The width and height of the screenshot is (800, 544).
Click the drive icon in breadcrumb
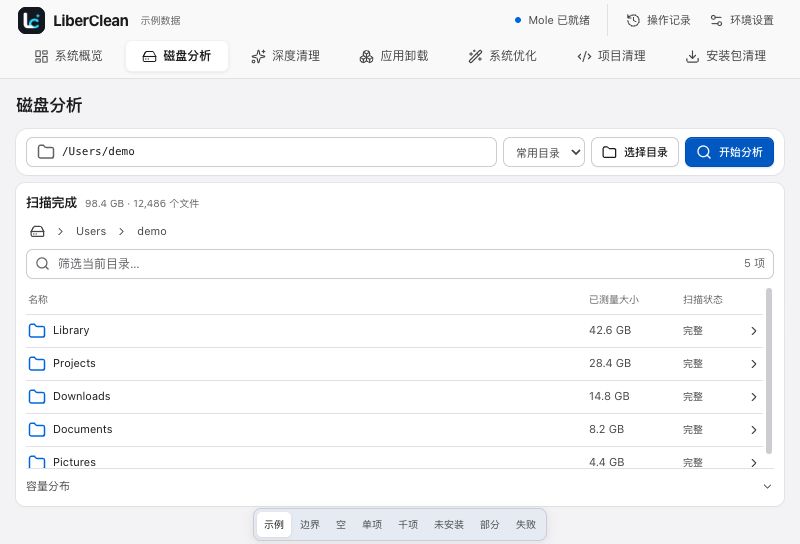[37, 231]
